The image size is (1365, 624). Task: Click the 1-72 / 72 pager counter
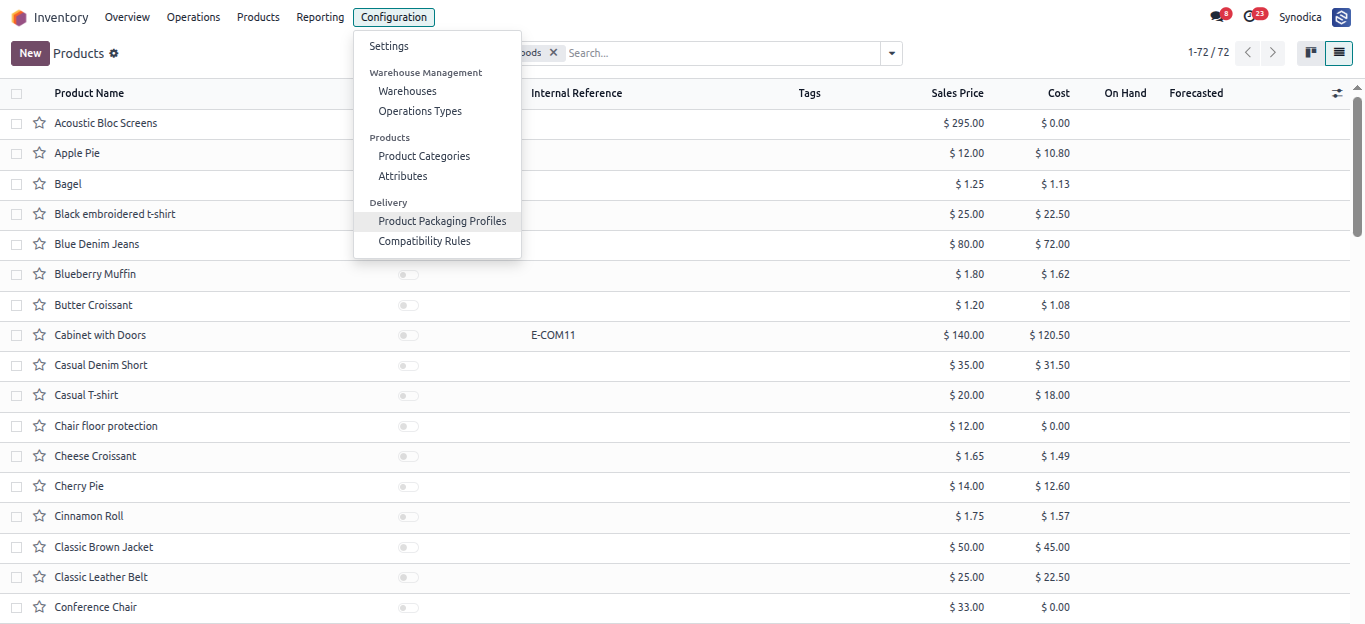[1208, 53]
